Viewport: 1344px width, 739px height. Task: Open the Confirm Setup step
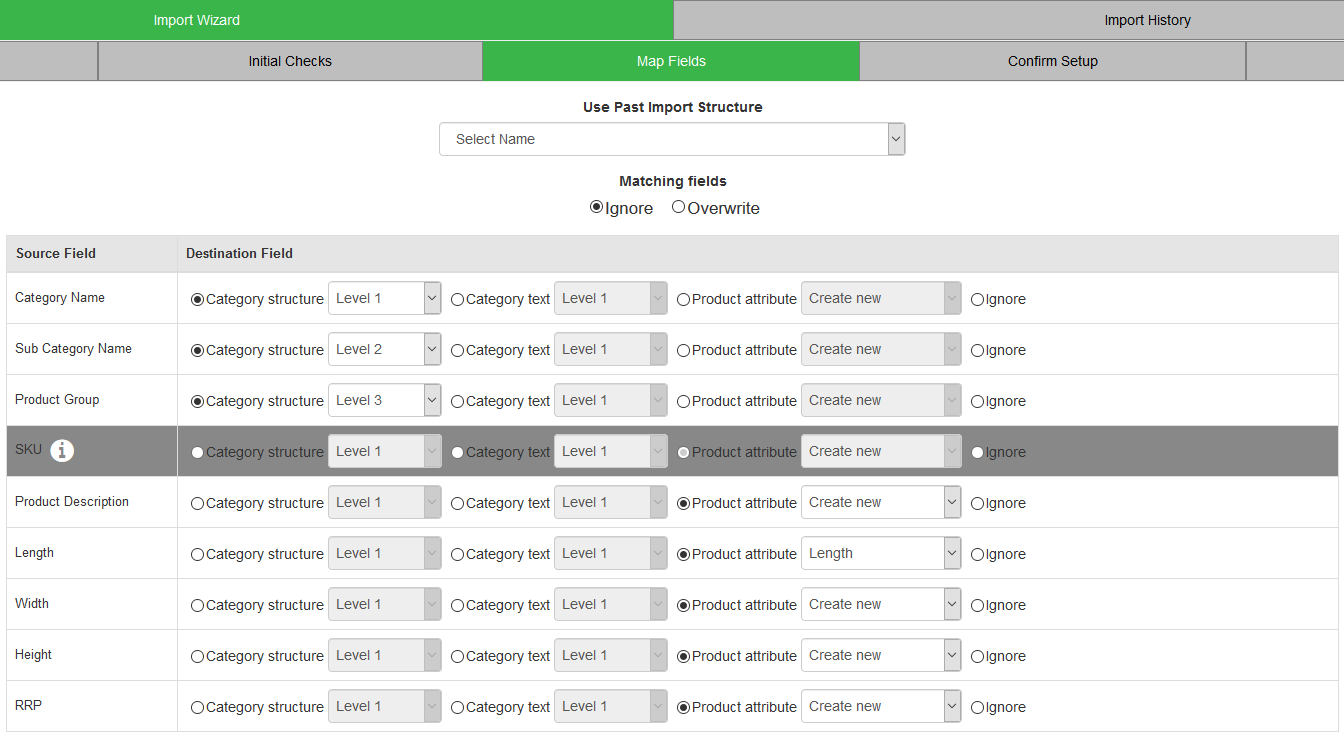1053,61
